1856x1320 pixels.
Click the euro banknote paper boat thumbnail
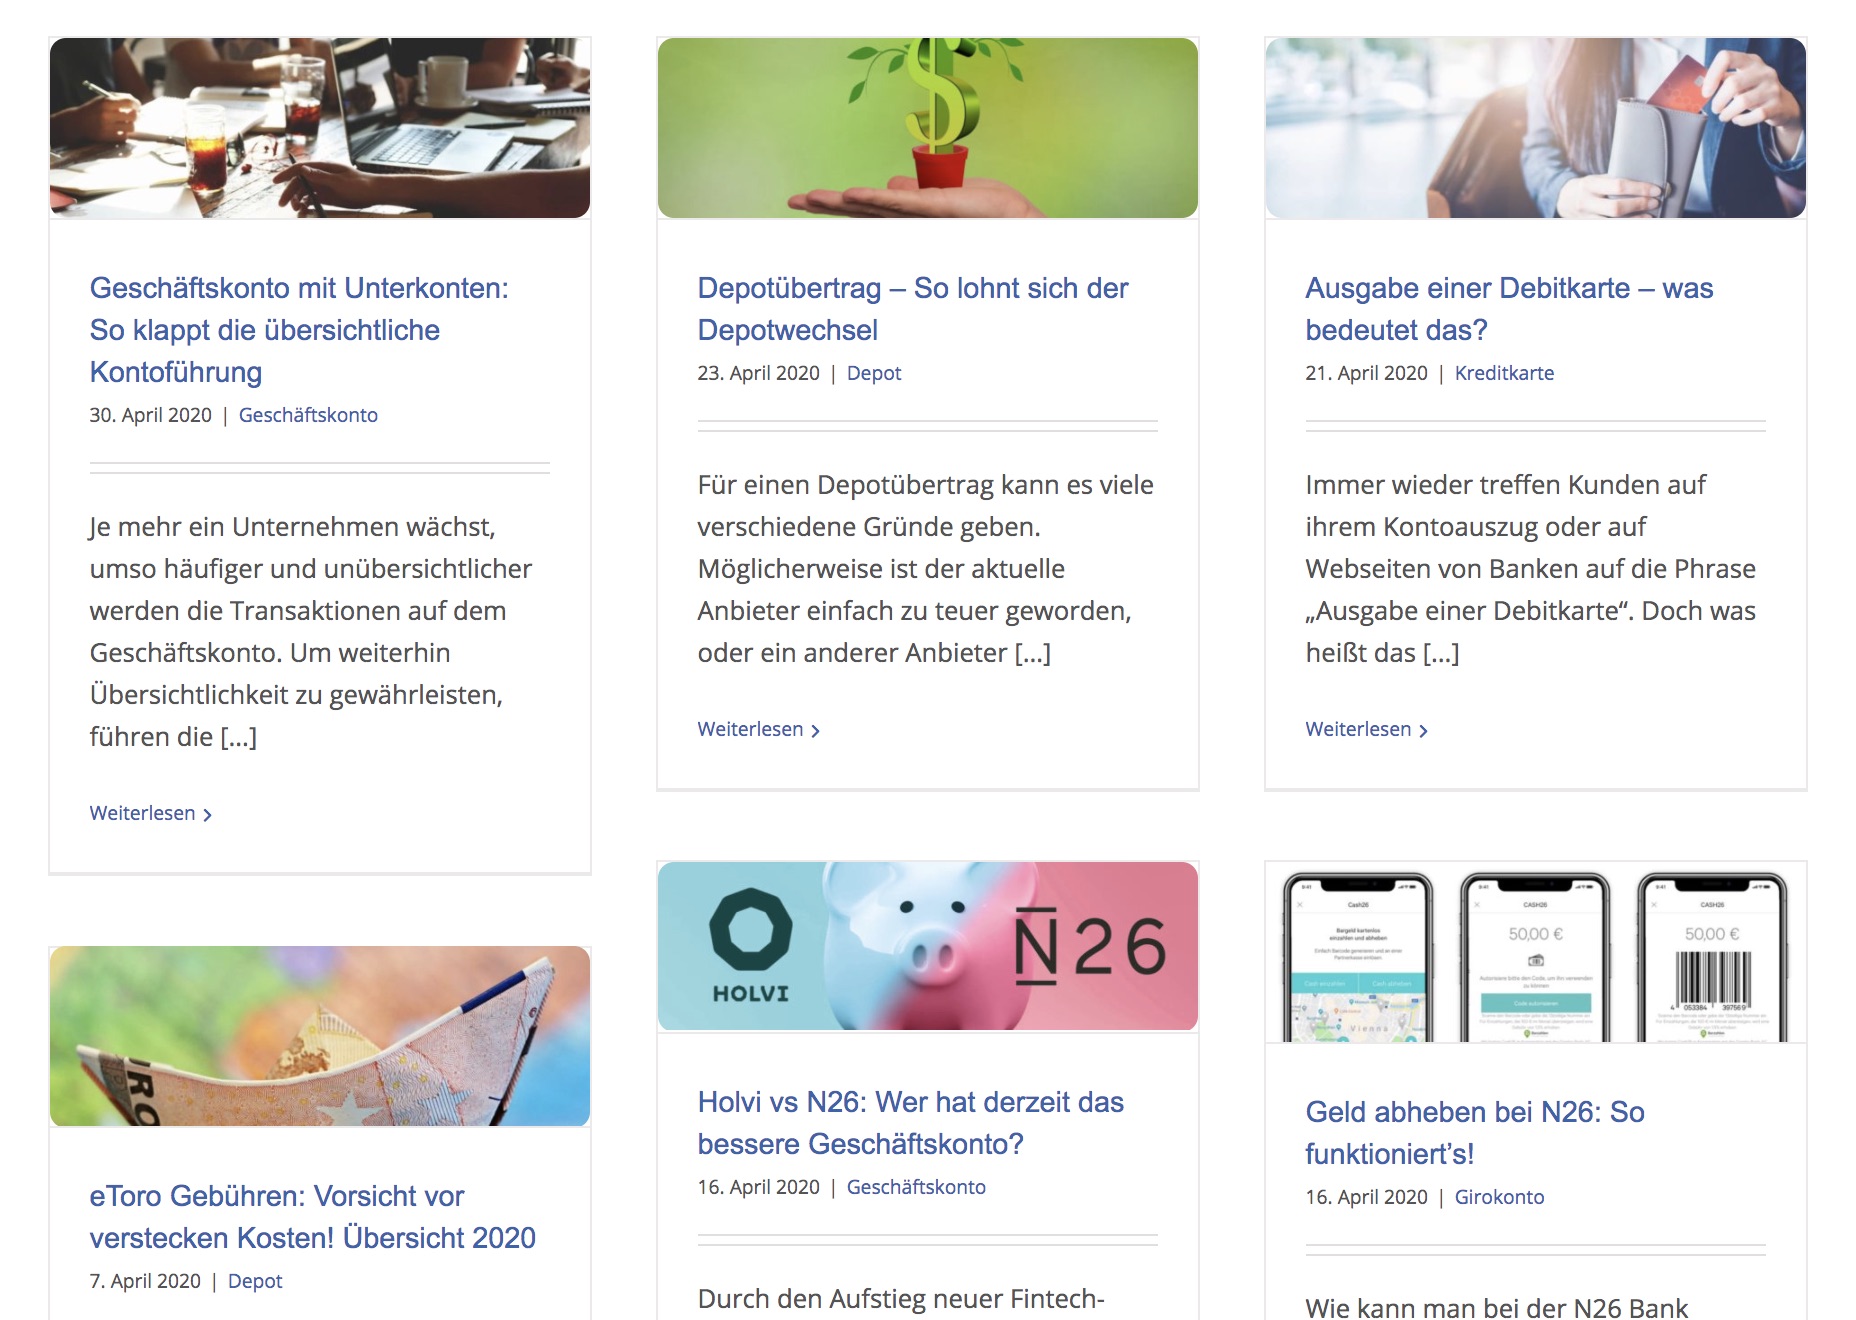[x=320, y=1036]
